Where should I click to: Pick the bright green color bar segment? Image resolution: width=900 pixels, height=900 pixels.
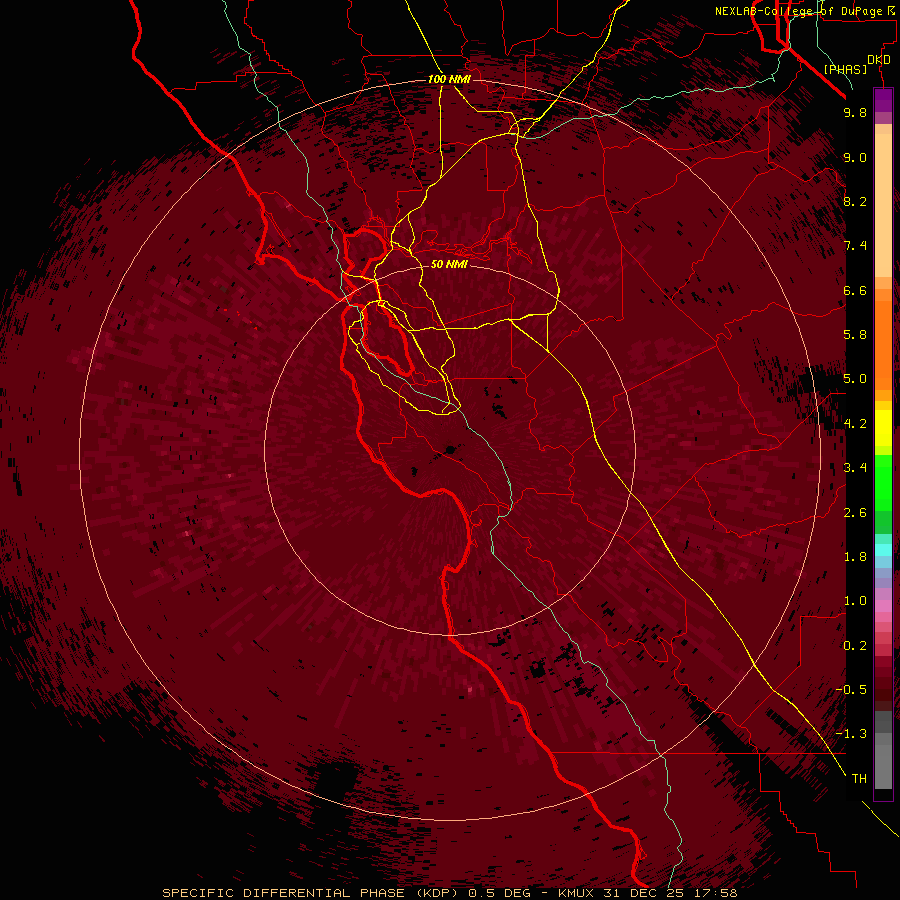(883, 483)
